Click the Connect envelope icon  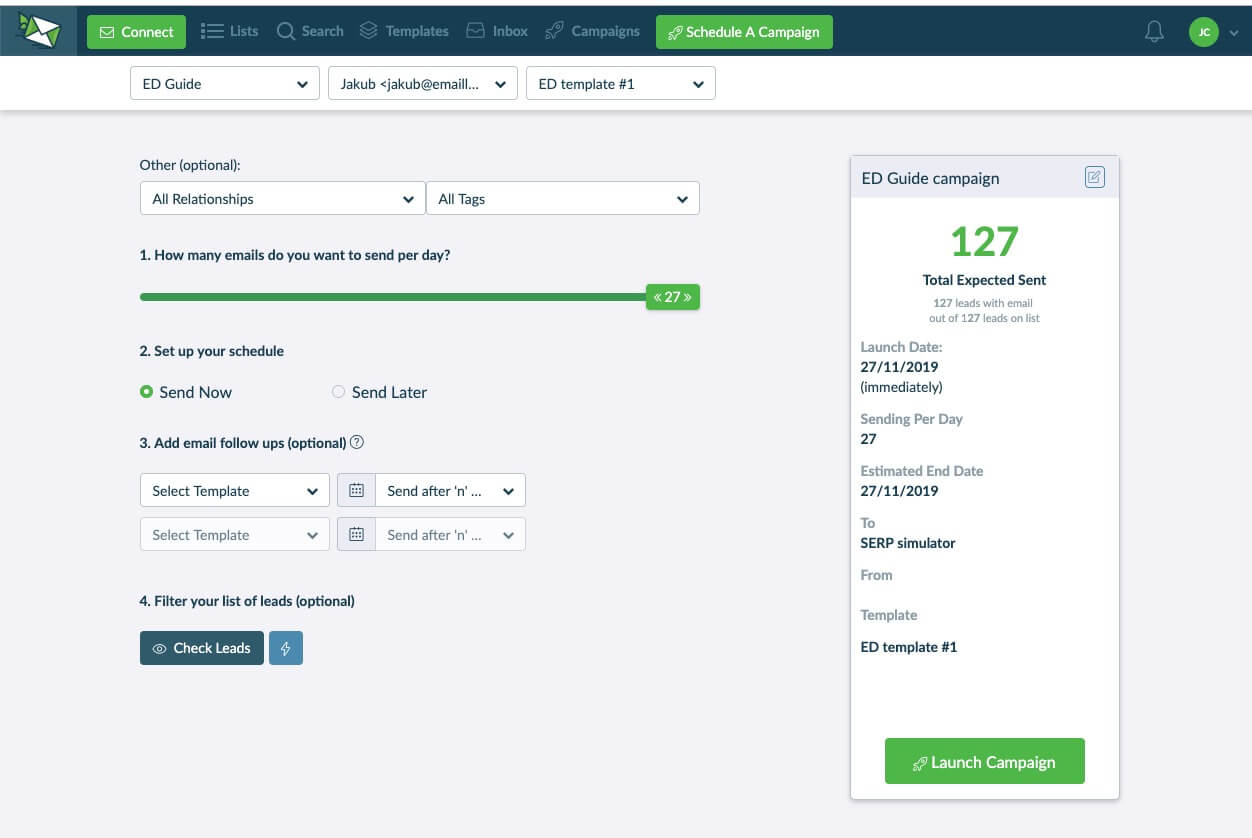coord(108,31)
